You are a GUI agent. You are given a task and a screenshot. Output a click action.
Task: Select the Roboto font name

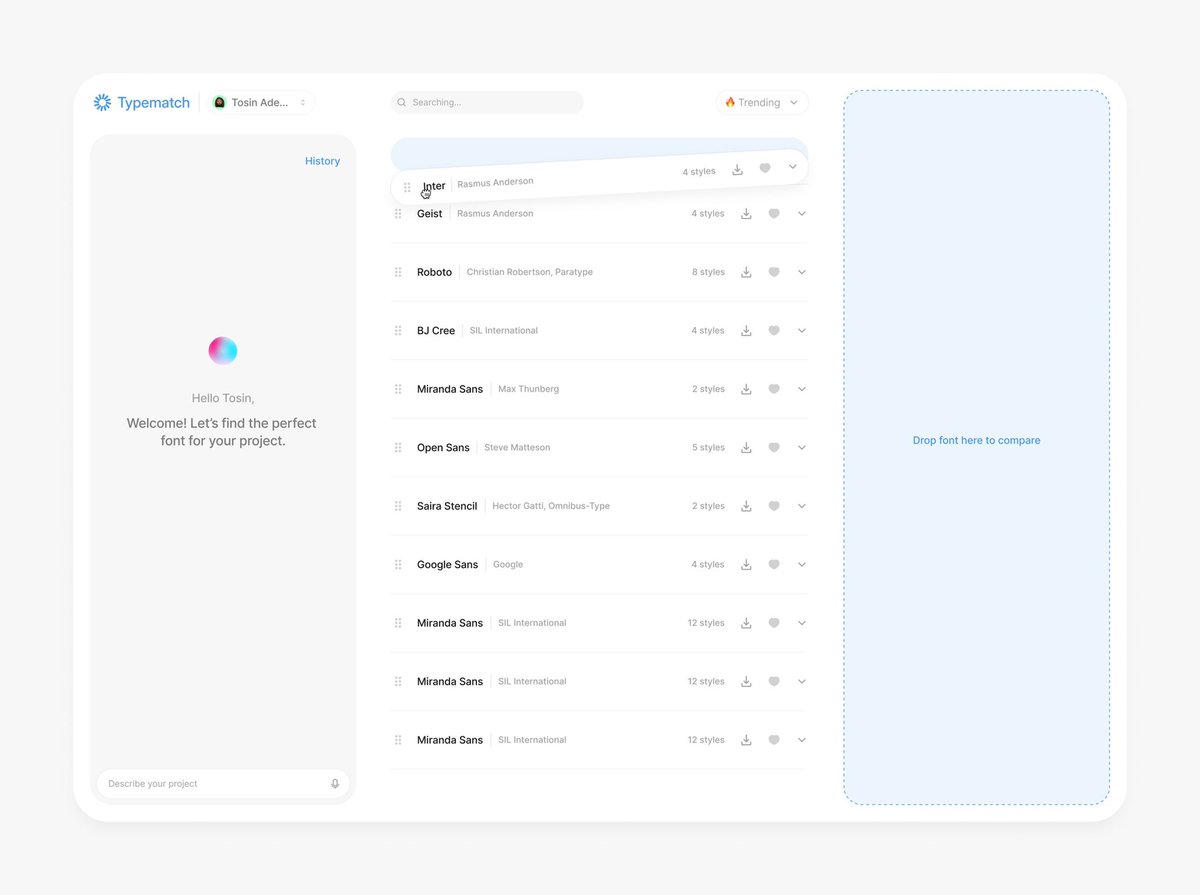(x=435, y=272)
